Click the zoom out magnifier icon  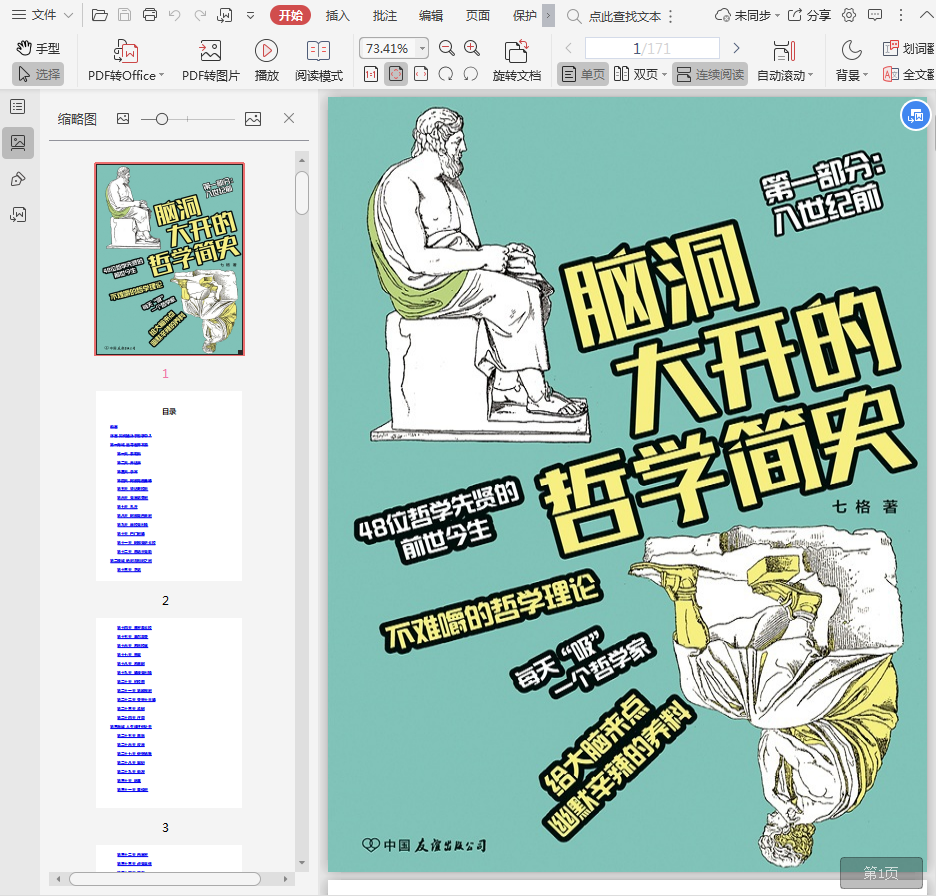coord(447,48)
